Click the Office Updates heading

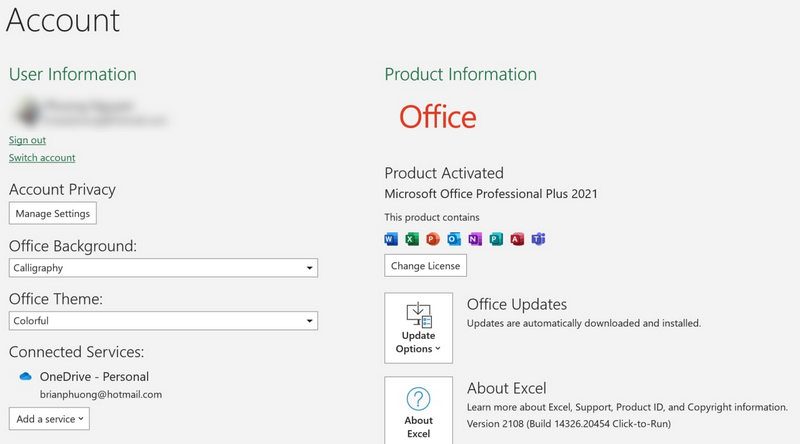517,304
